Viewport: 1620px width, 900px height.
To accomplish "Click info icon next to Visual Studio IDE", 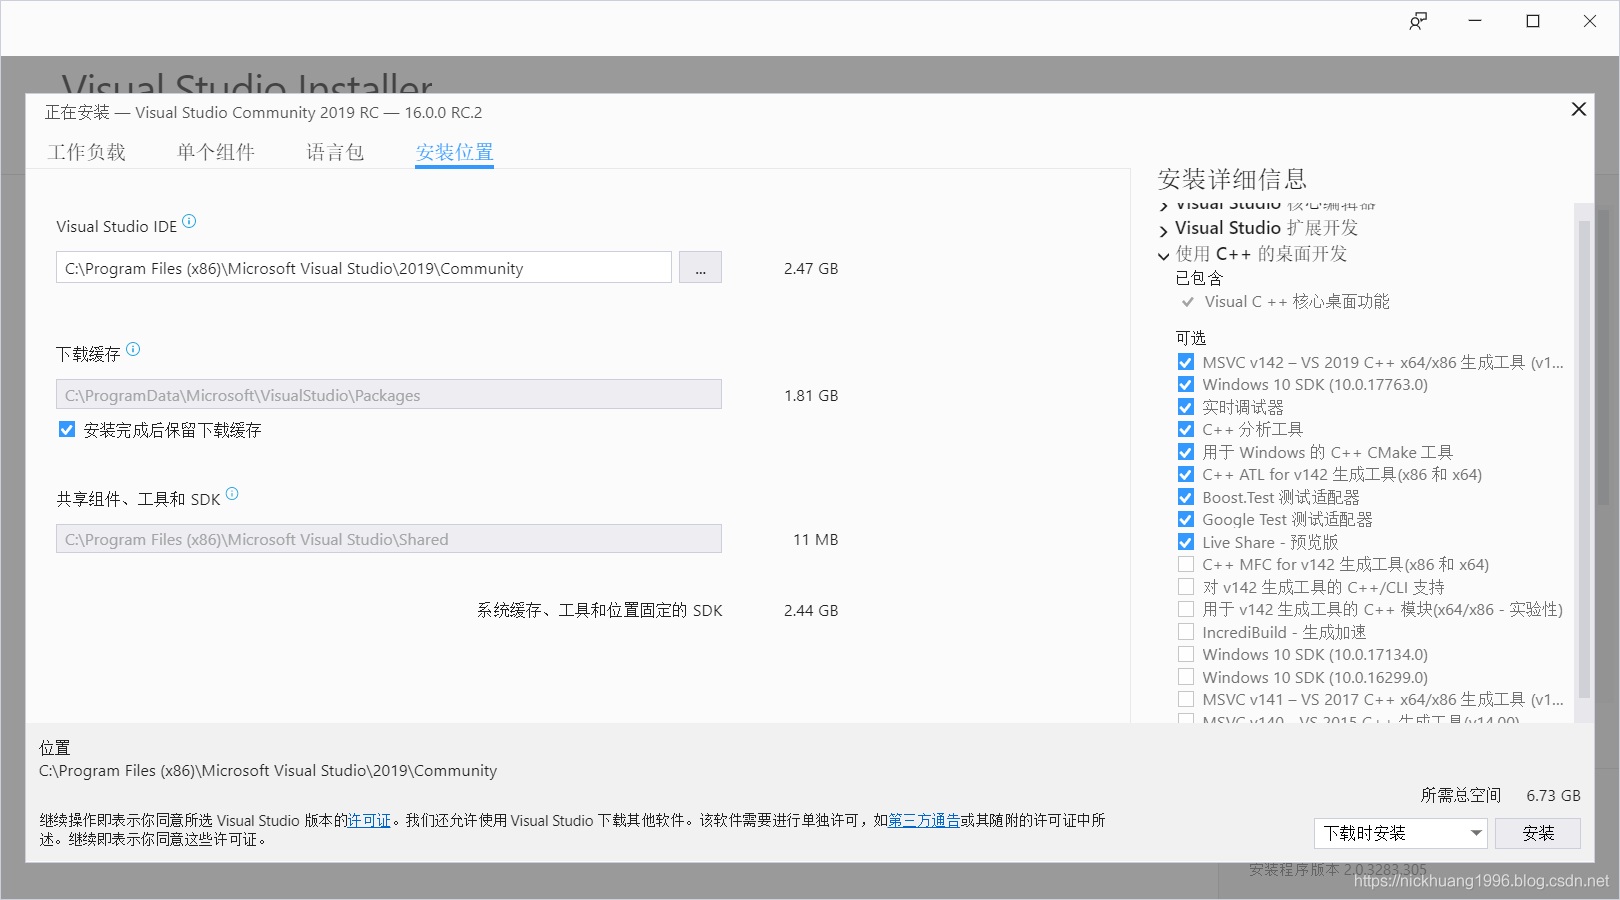I will (189, 222).
